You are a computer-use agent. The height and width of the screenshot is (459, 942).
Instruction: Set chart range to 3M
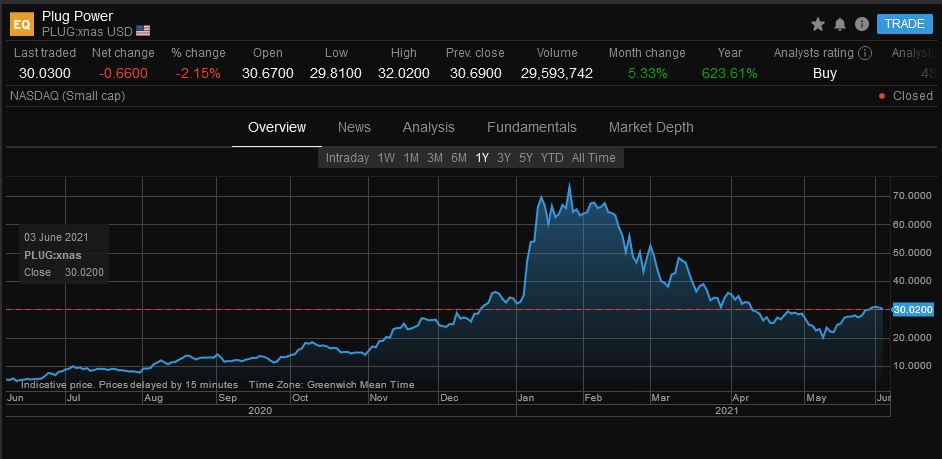click(x=435, y=158)
